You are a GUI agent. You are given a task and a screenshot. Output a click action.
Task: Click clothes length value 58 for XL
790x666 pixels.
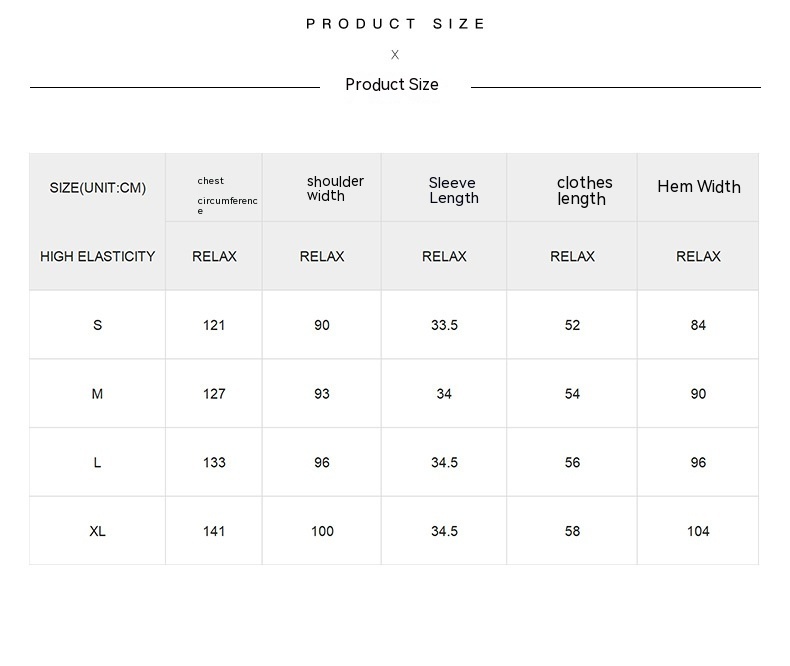click(x=572, y=531)
